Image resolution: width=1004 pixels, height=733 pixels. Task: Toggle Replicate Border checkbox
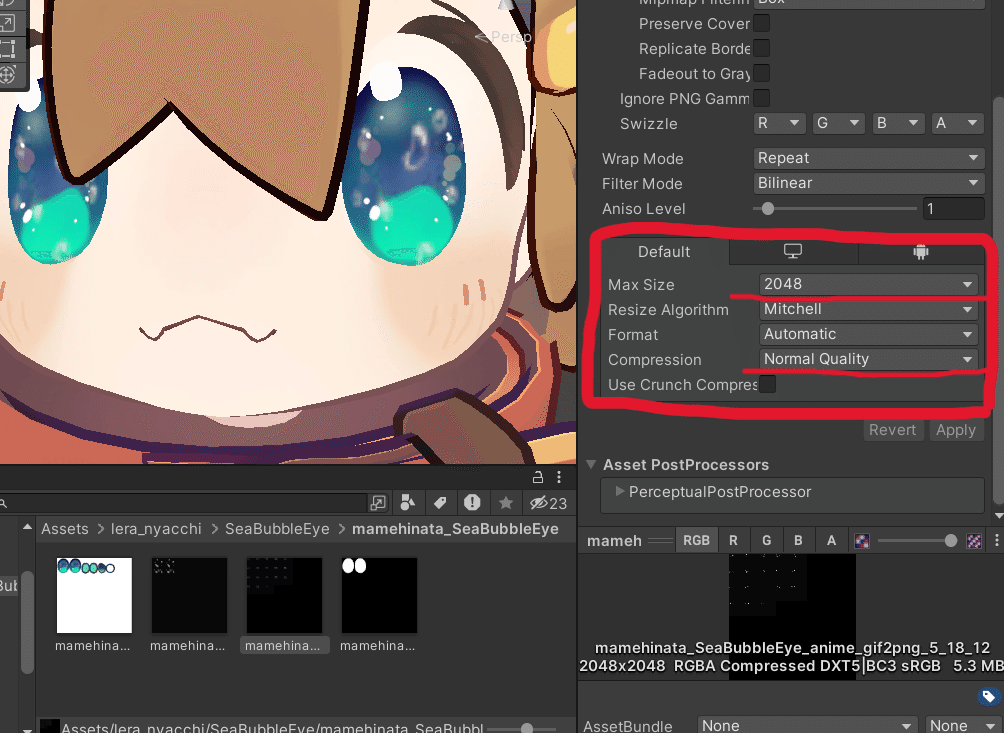coord(762,49)
